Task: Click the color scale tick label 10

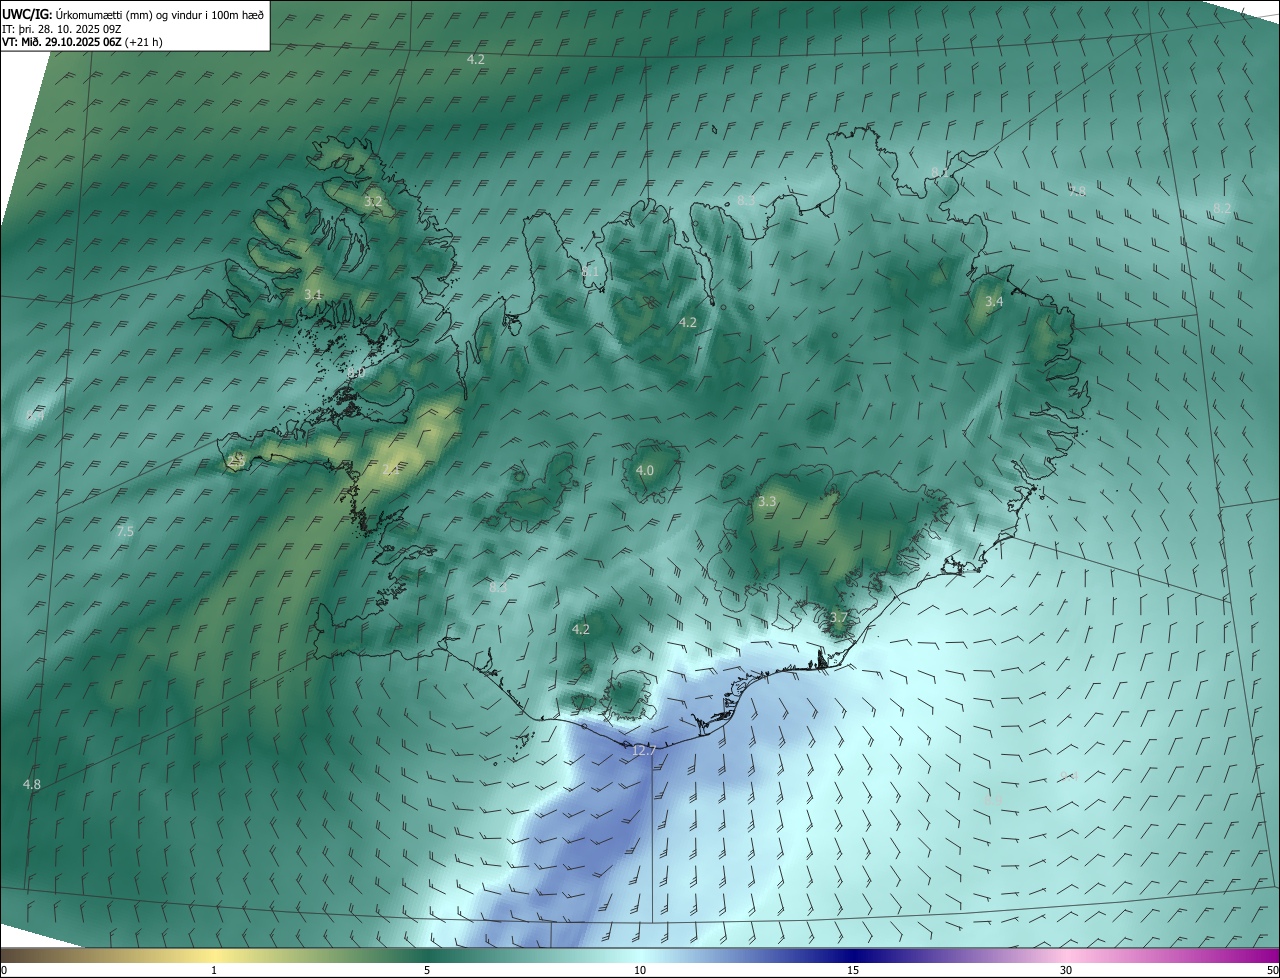Action: point(640,970)
